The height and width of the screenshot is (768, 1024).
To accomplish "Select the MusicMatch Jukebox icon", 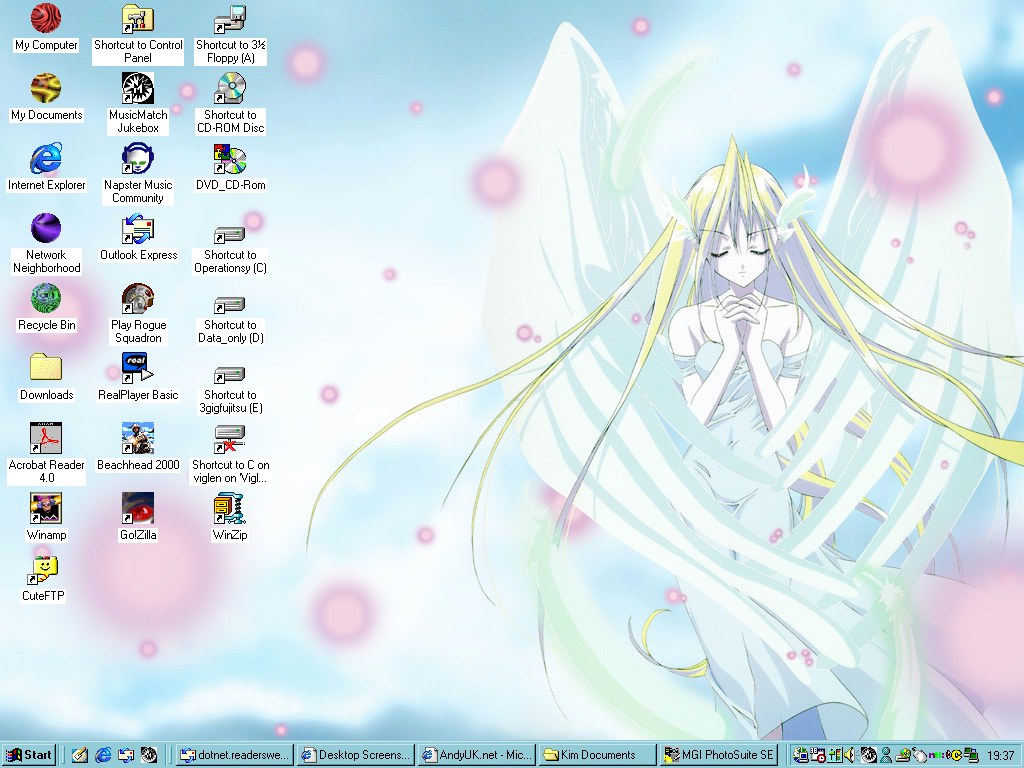I will pyautogui.click(x=138, y=89).
